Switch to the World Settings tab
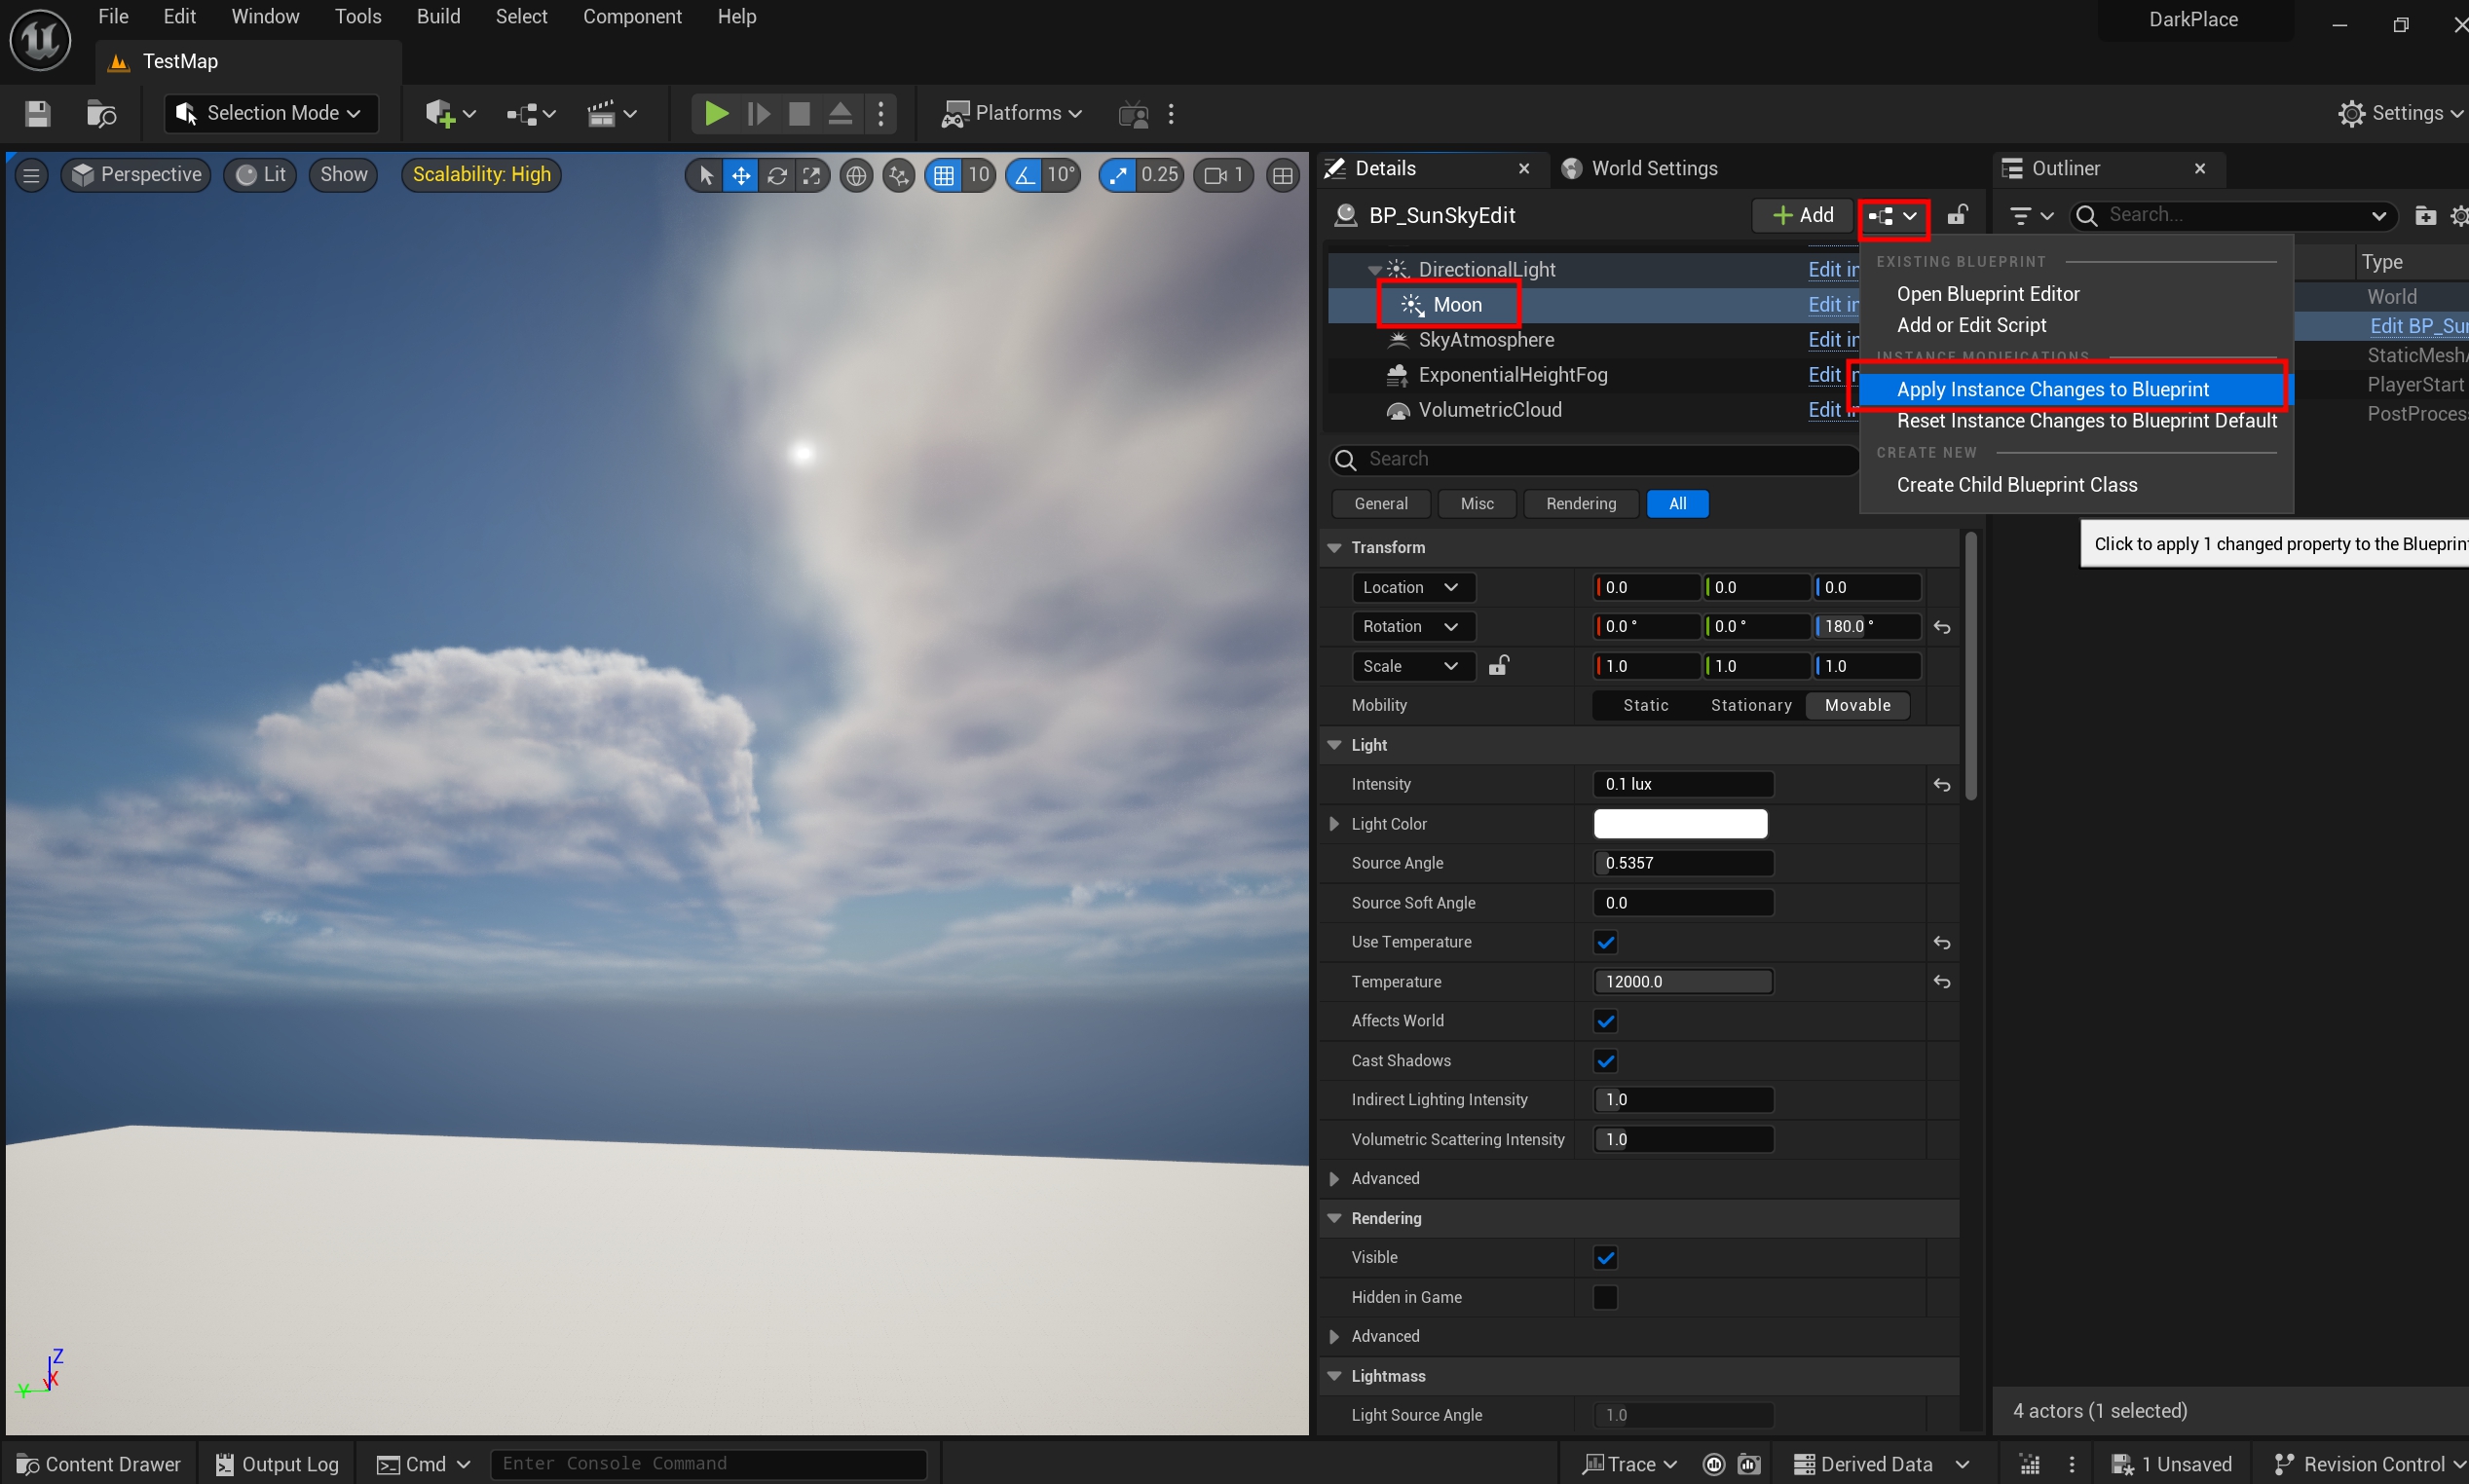Viewport: 2469px width, 1484px height. [1653, 168]
